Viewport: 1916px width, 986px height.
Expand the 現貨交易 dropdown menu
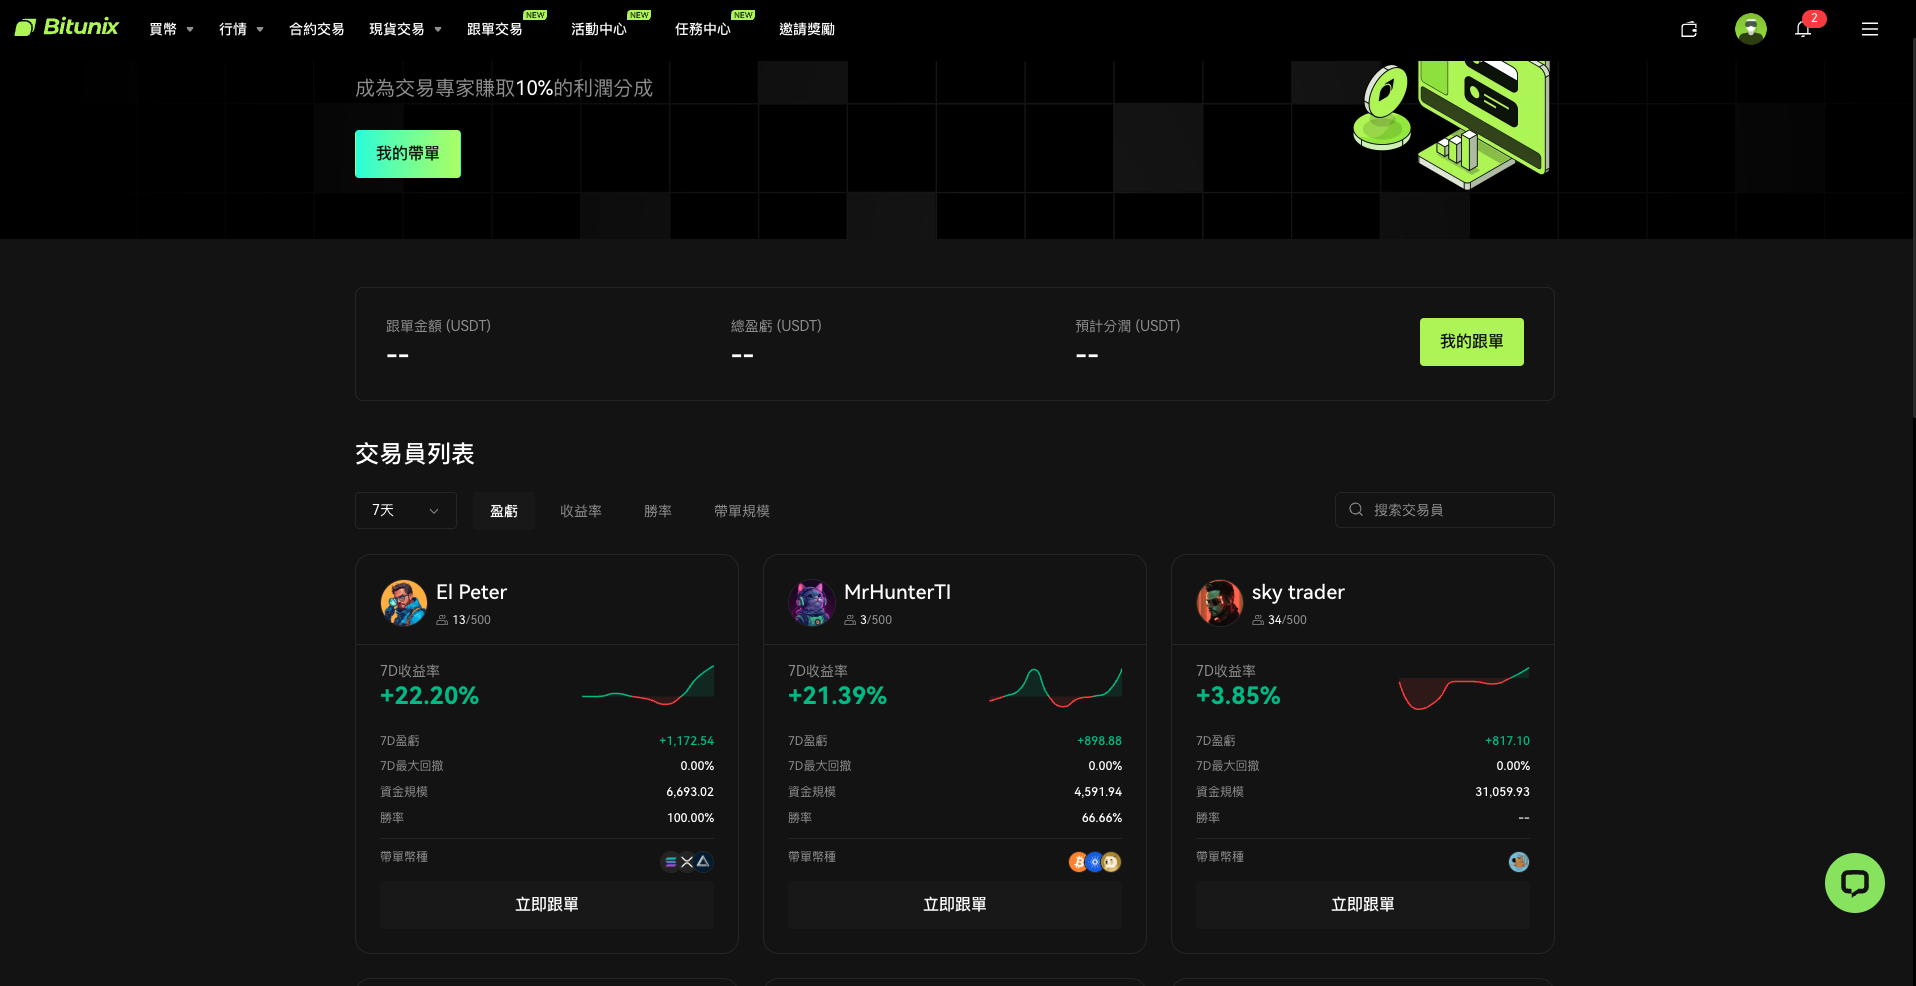(405, 29)
